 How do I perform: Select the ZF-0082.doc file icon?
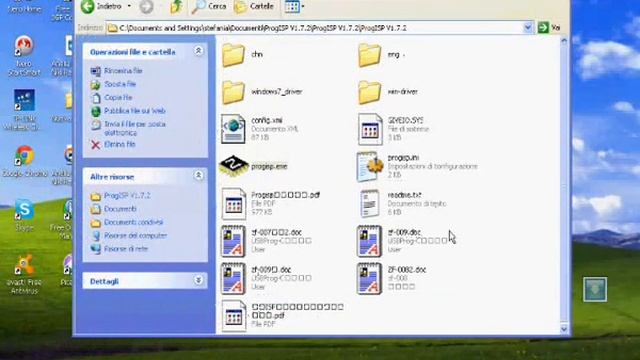pos(369,279)
